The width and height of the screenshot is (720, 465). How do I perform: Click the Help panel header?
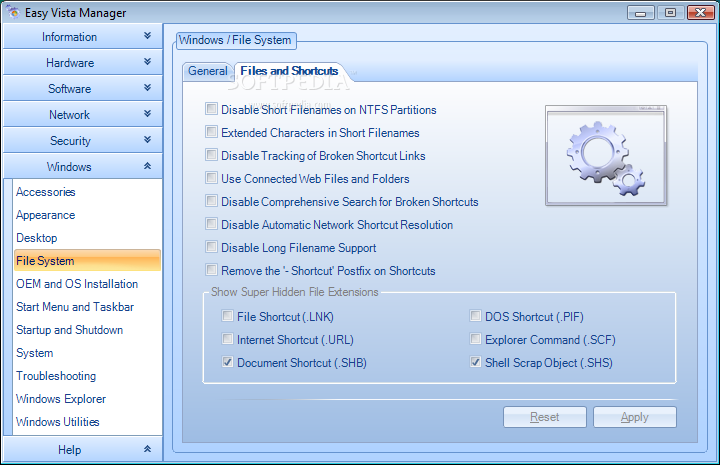83,449
